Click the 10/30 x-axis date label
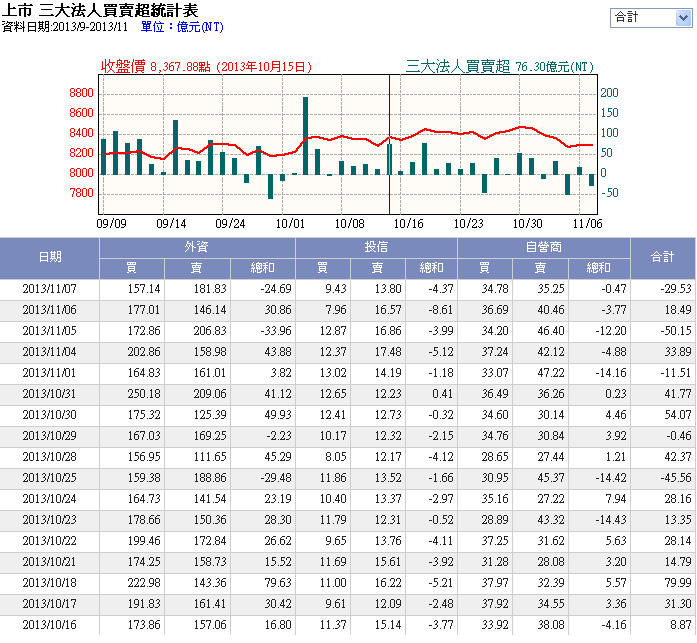This screenshot has height=643, width=697. point(528,224)
